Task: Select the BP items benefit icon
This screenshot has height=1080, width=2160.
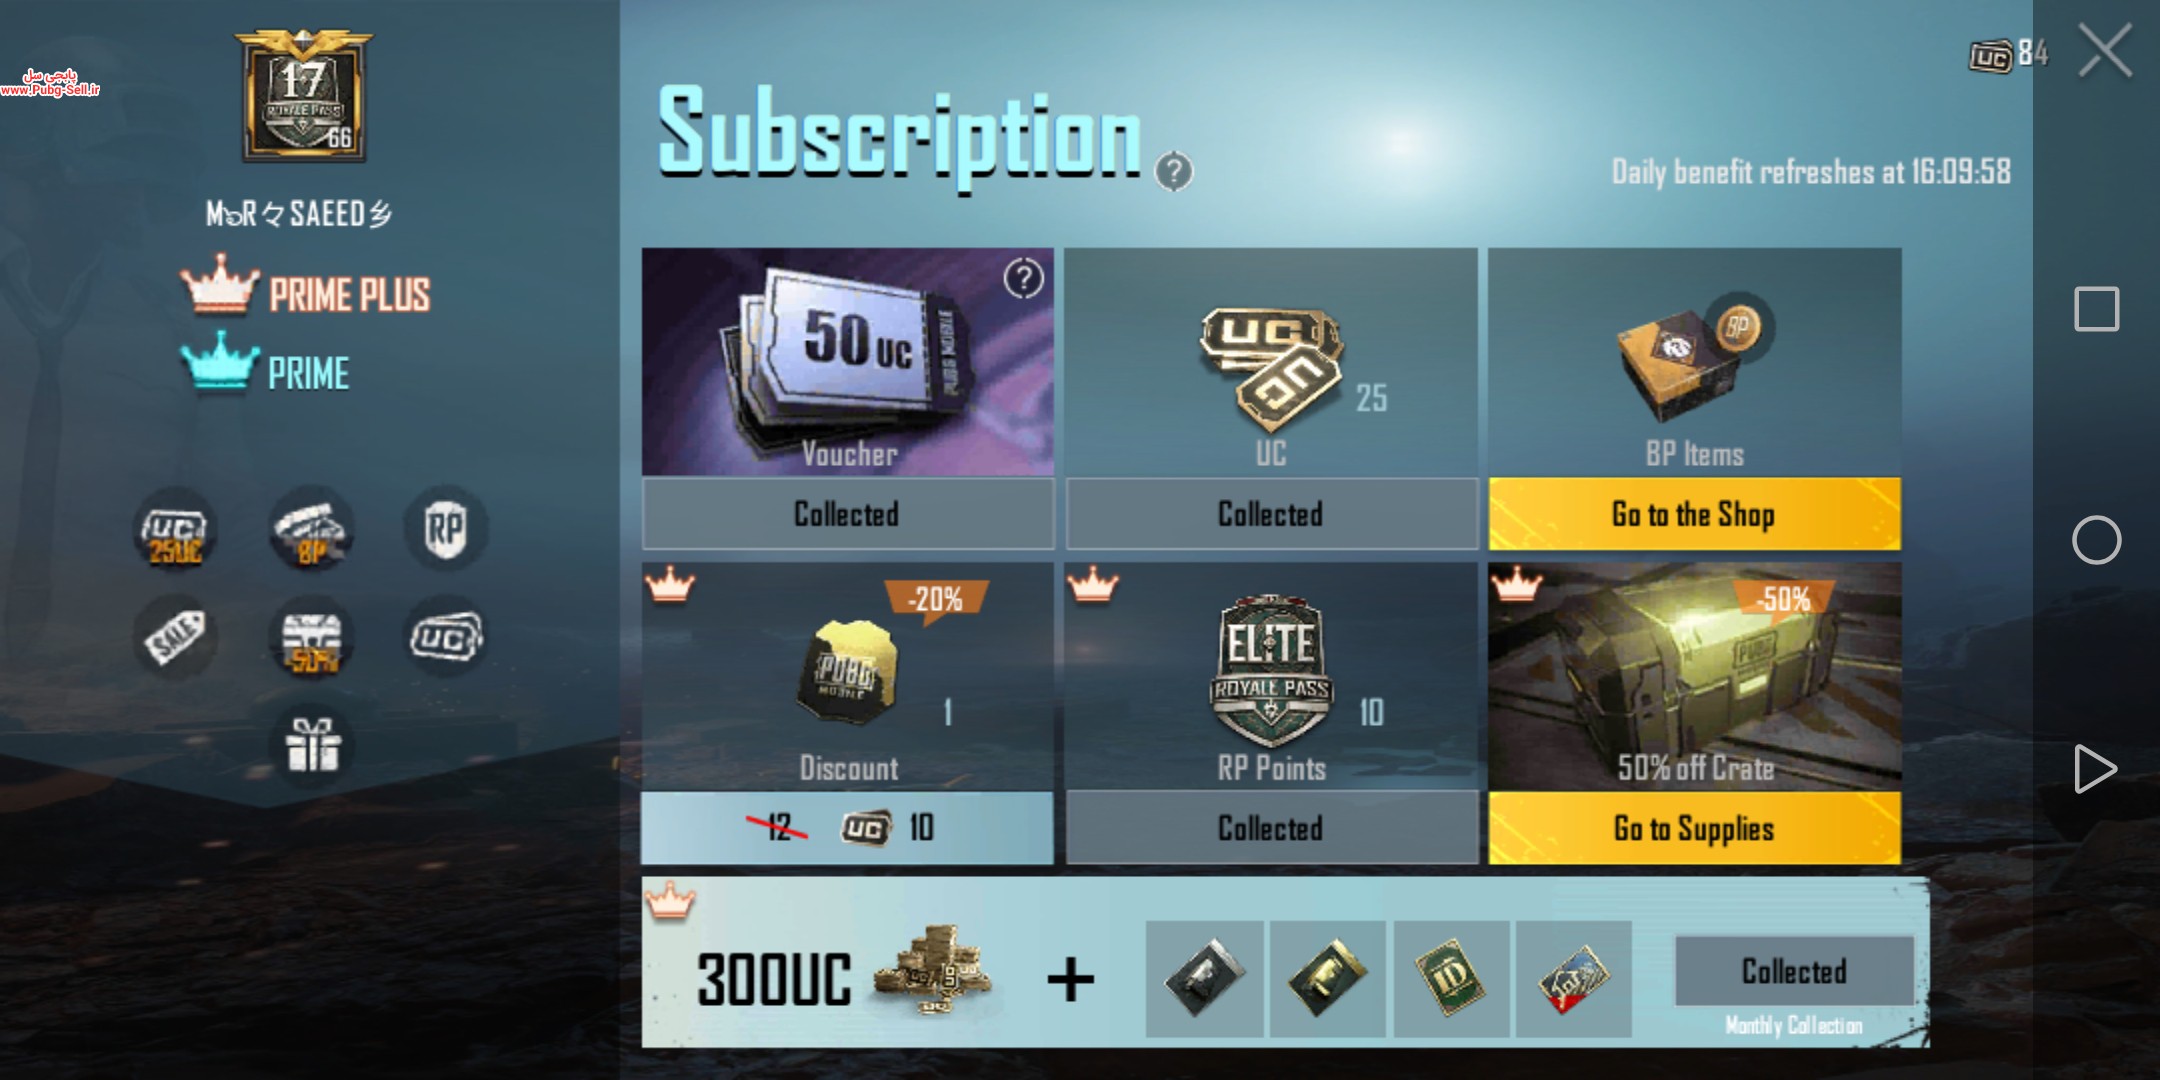Action: point(311,529)
